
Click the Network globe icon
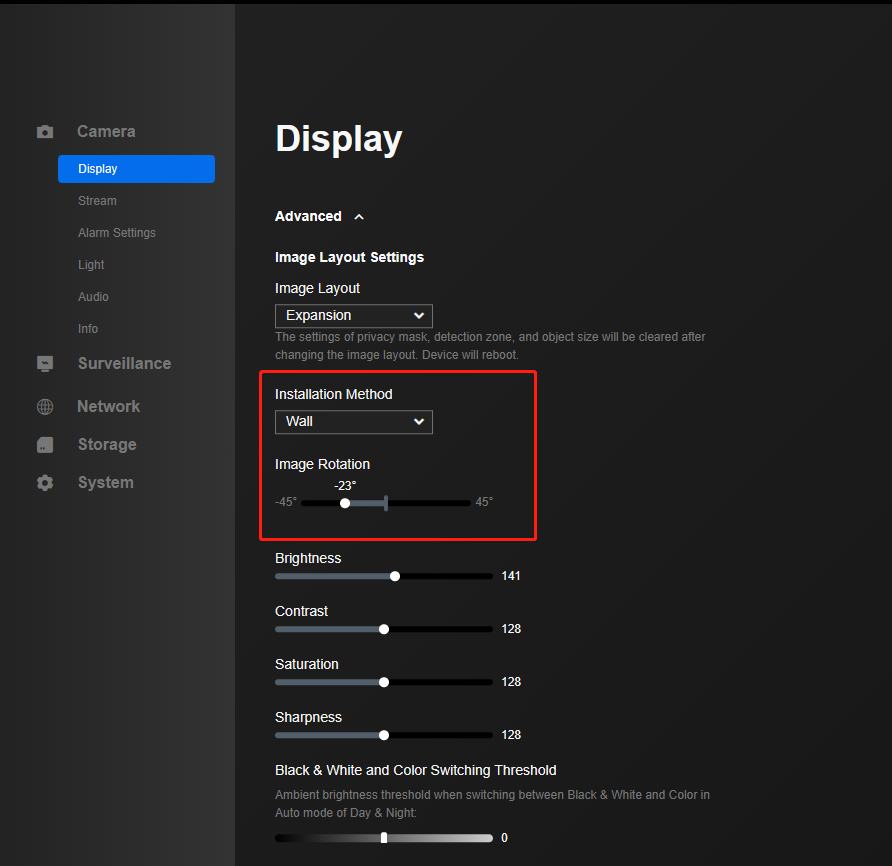point(45,407)
